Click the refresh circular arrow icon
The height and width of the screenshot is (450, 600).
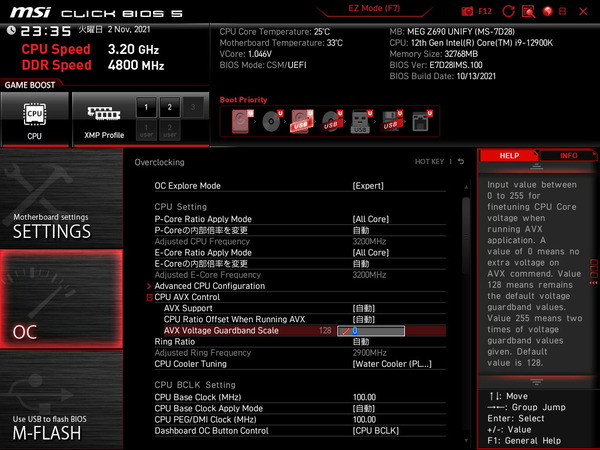click(508, 11)
